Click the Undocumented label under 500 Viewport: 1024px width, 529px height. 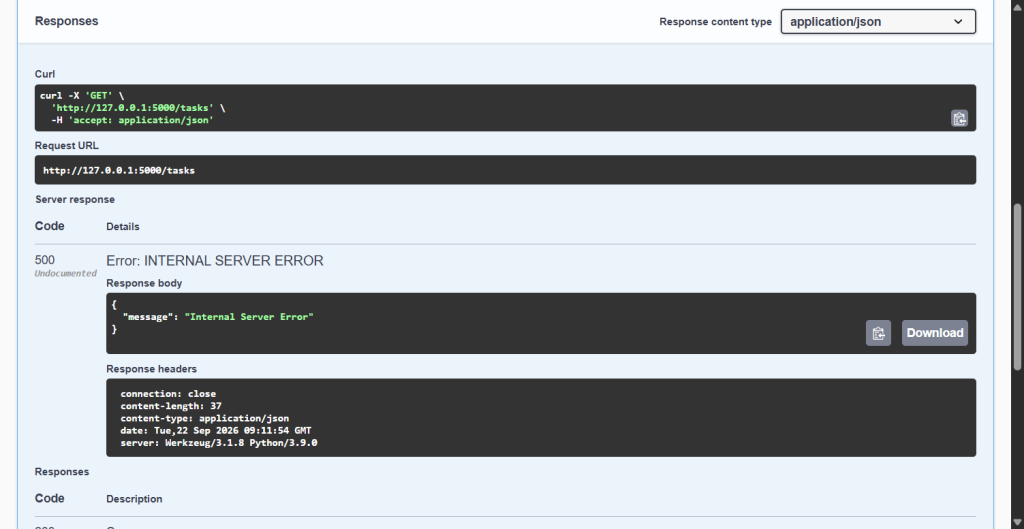pyautogui.click(x=65, y=274)
